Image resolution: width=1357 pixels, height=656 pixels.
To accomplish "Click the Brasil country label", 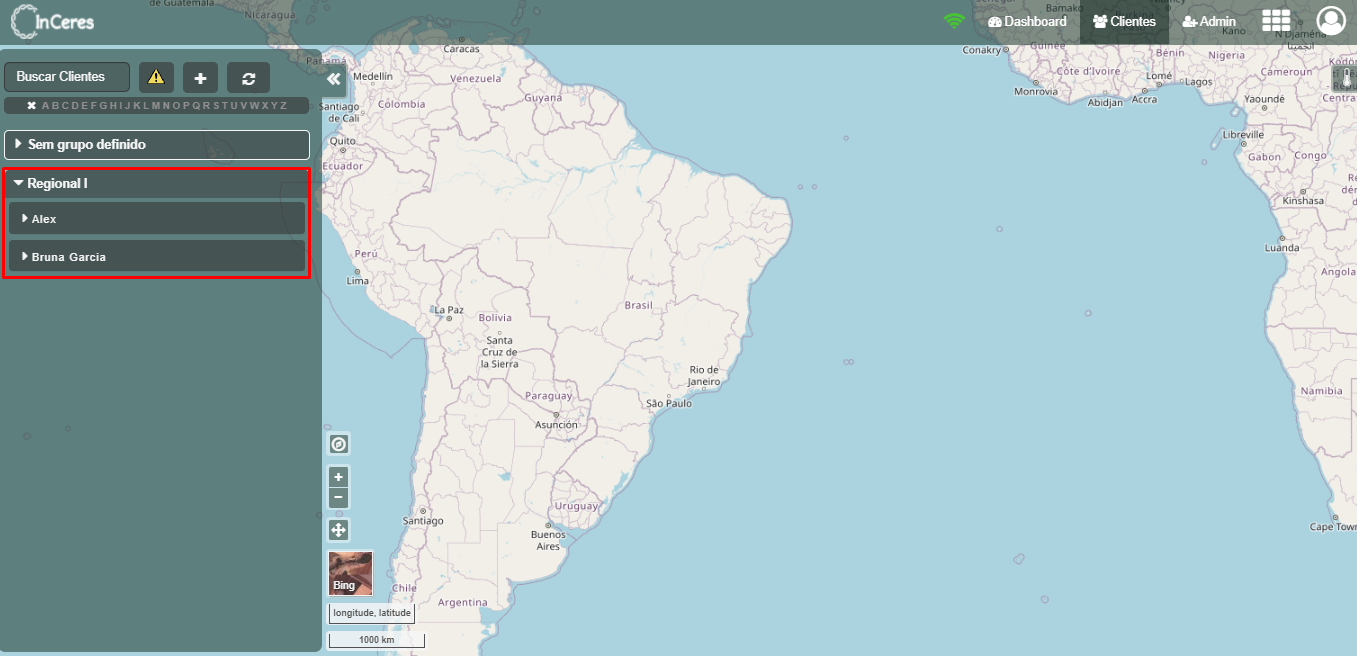I will 638,305.
